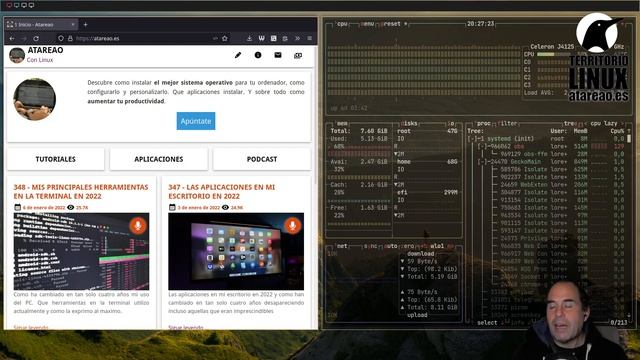Click the app grid thumbnail of article 347
This screenshot has height=360, width=640.
coord(236,251)
